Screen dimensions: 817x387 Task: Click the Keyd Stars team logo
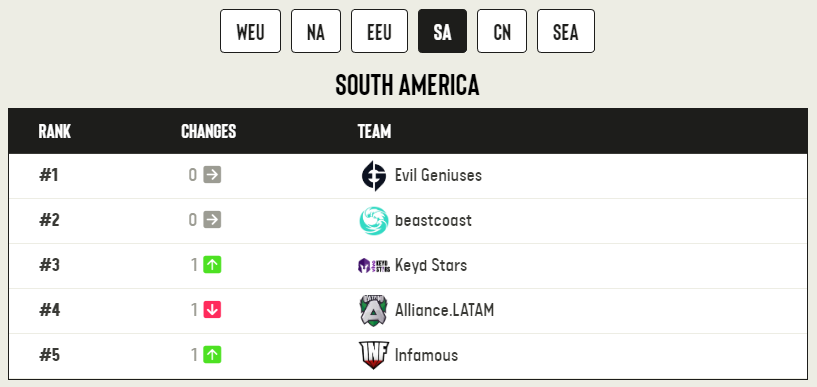(x=374, y=266)
